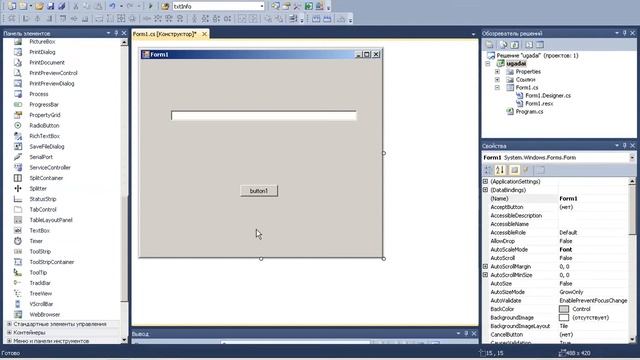The width and height of the screenshot is (640, 360).
Task: Start debugging with the play icon
Action: [x=151, y=6]
